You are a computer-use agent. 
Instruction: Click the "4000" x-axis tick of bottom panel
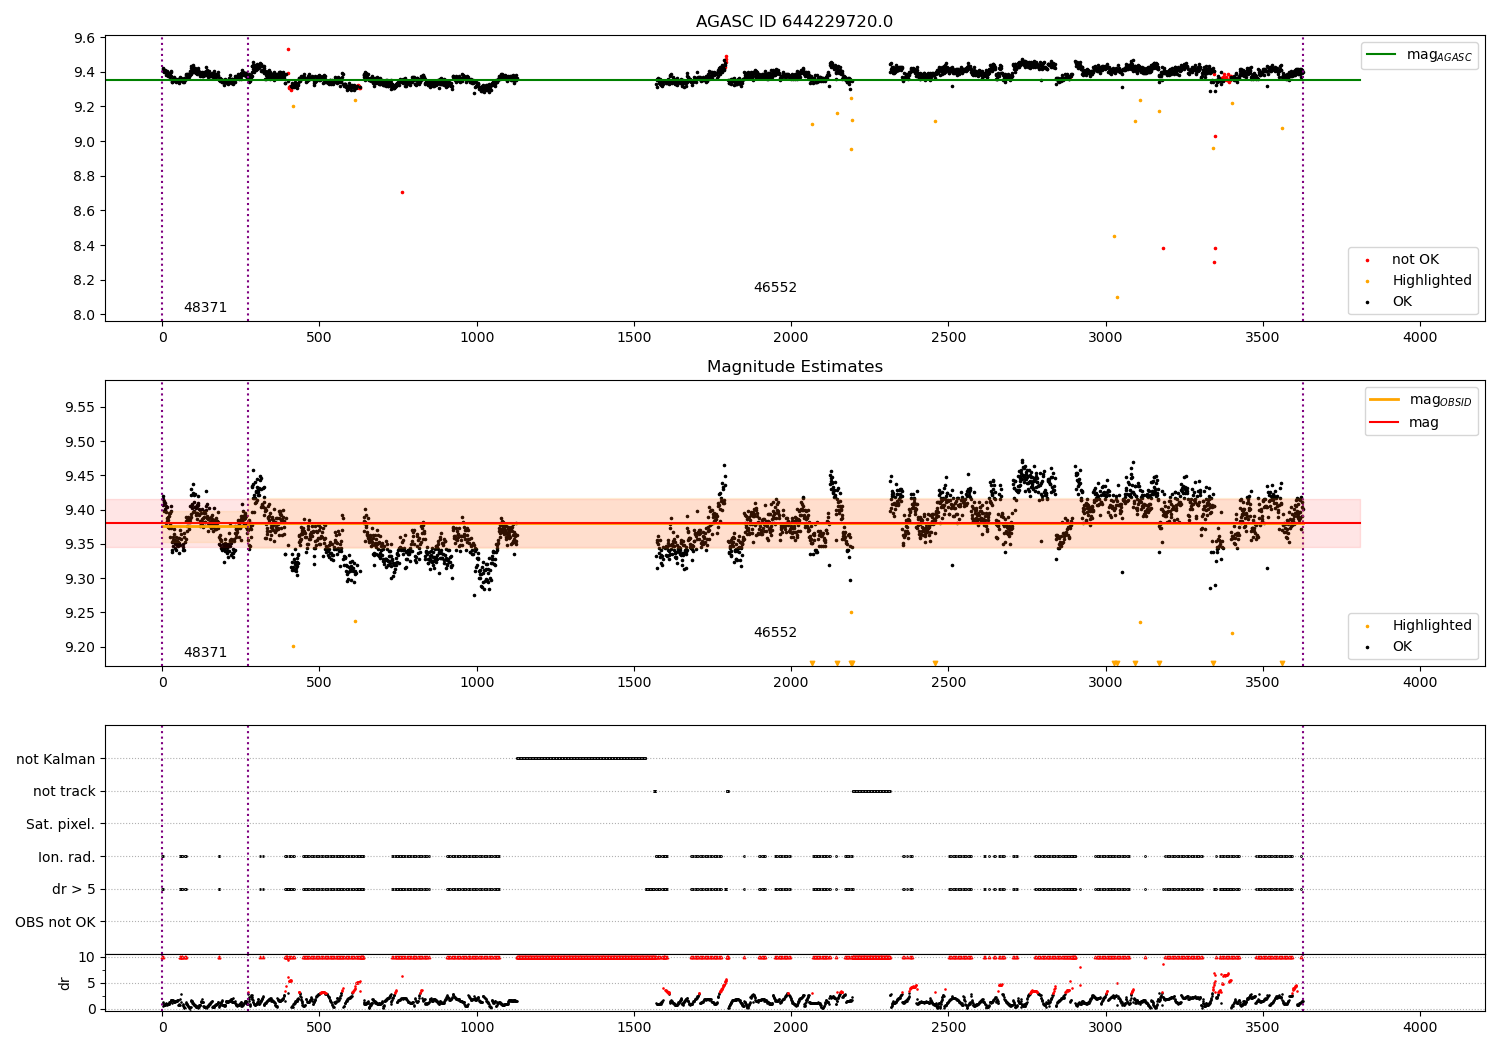1420,1027
